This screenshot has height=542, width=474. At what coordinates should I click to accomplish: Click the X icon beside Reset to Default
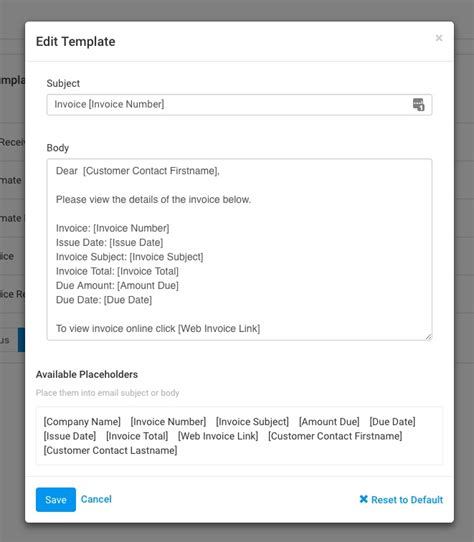[x=363, y=499]
